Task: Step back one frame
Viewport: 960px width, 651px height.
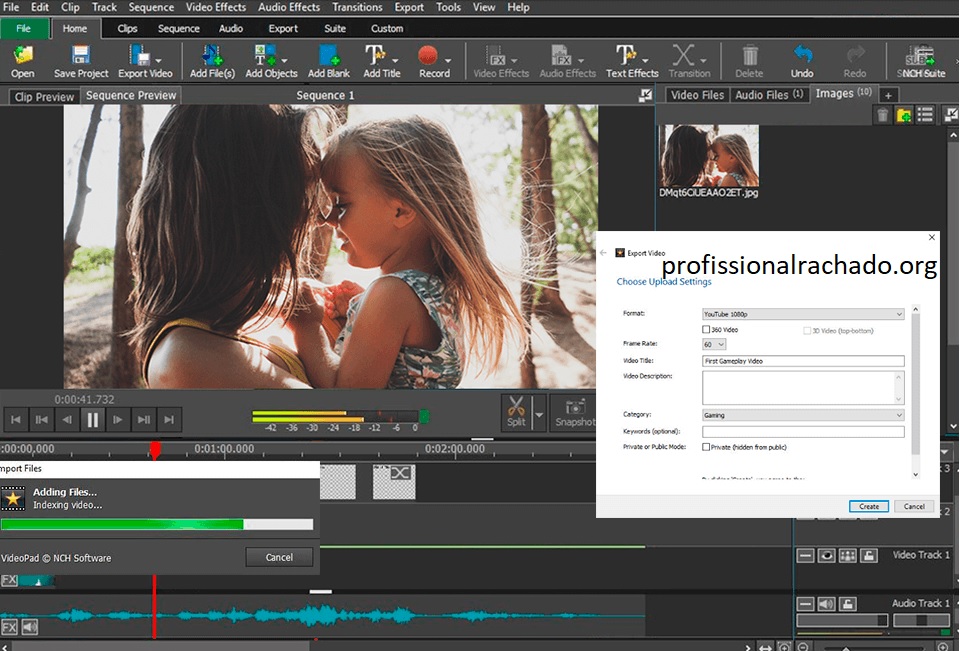Action: (x=67, y=420)
